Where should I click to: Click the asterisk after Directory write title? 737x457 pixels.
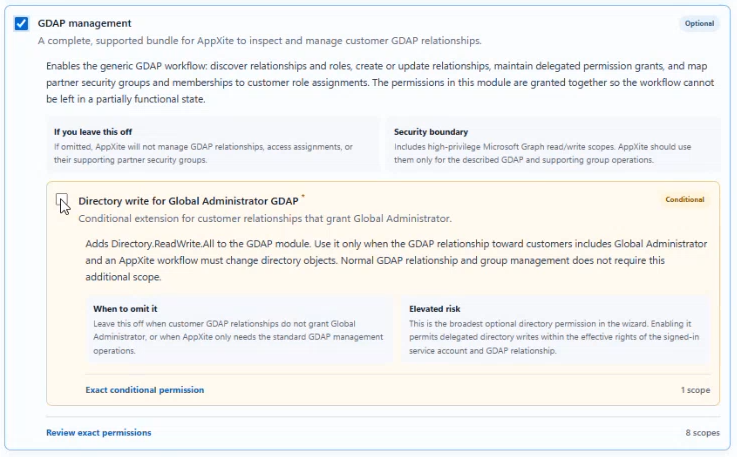coord(303,196)
